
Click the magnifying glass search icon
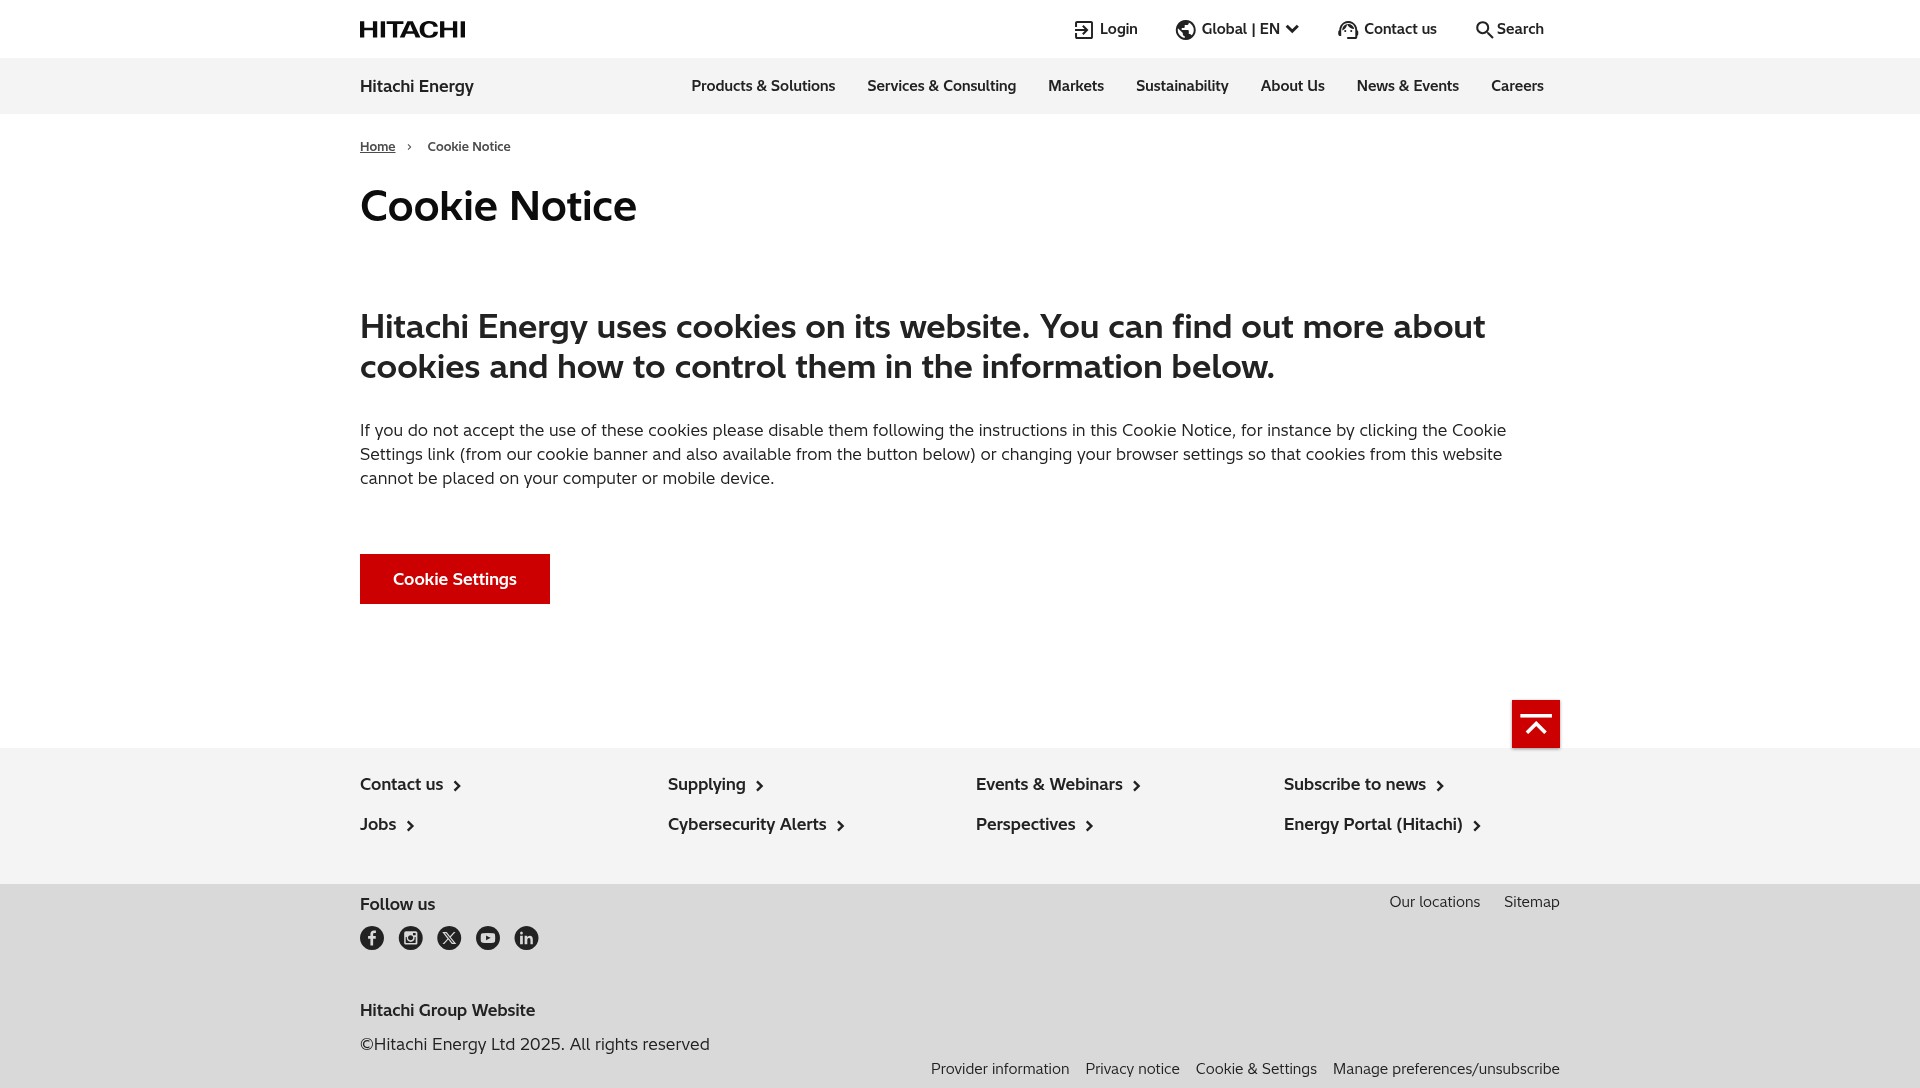point(1484,30)
